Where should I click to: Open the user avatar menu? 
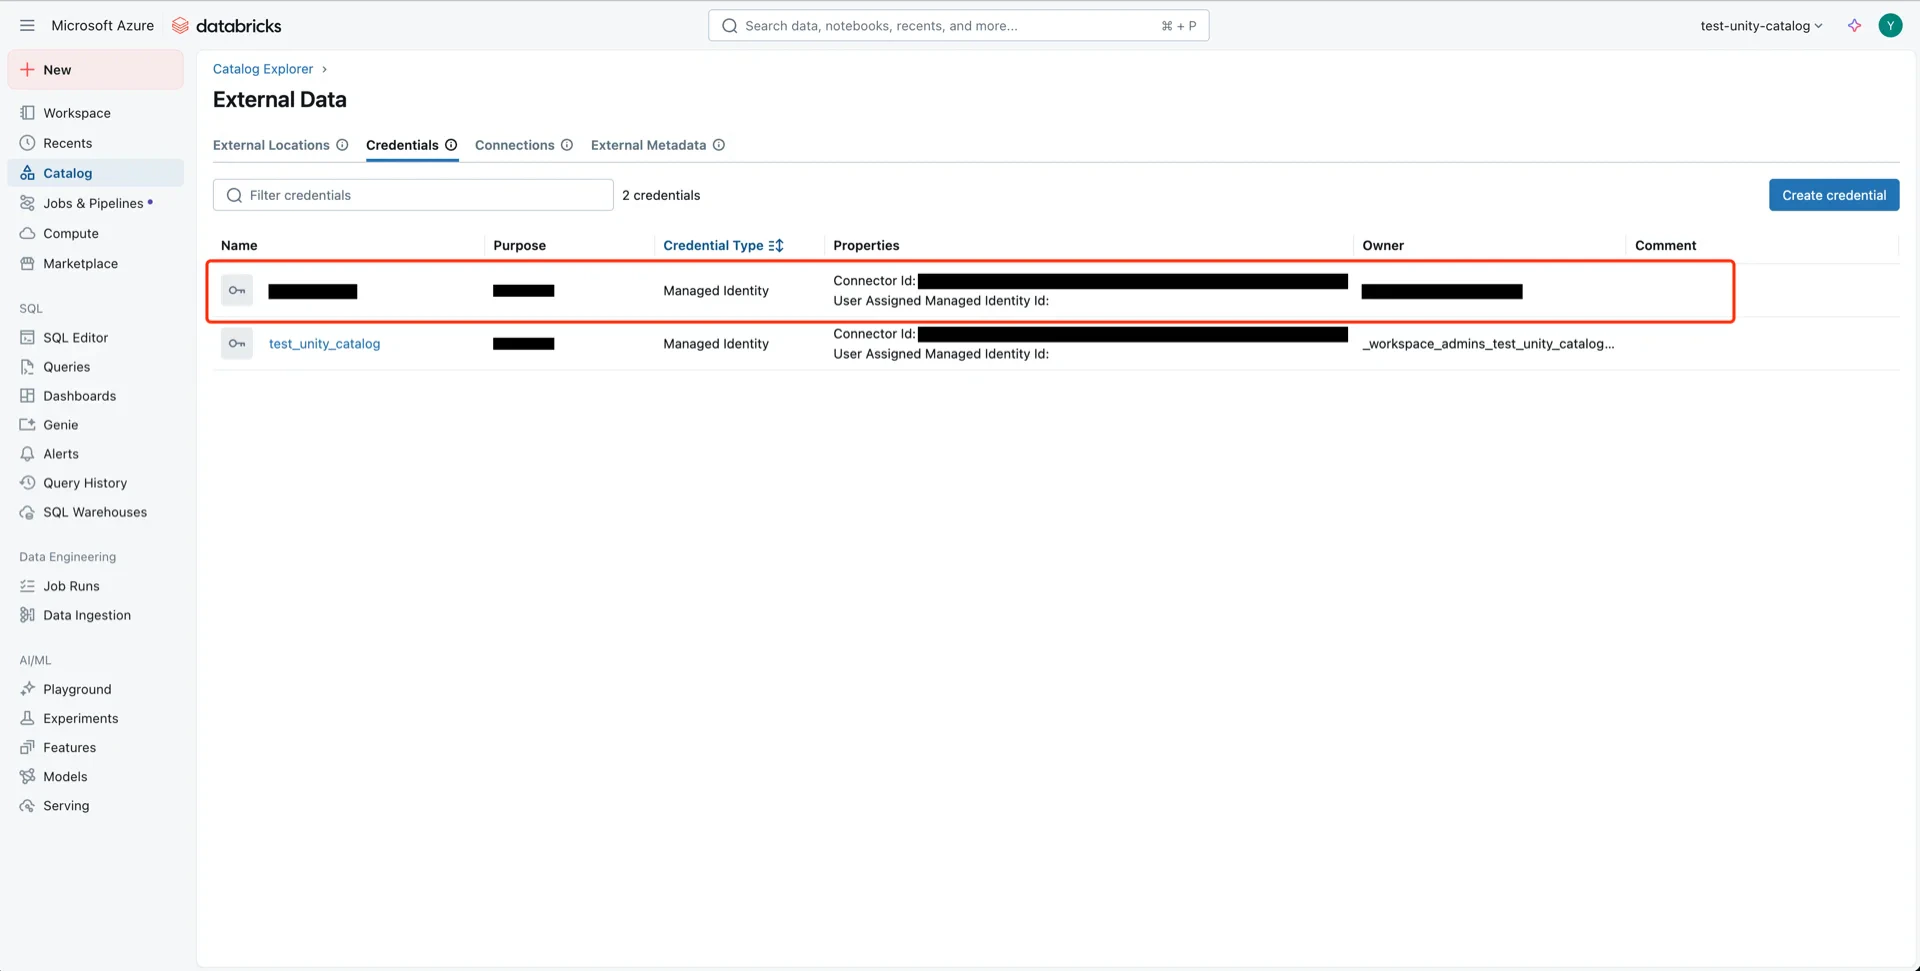click(1890, 26)
